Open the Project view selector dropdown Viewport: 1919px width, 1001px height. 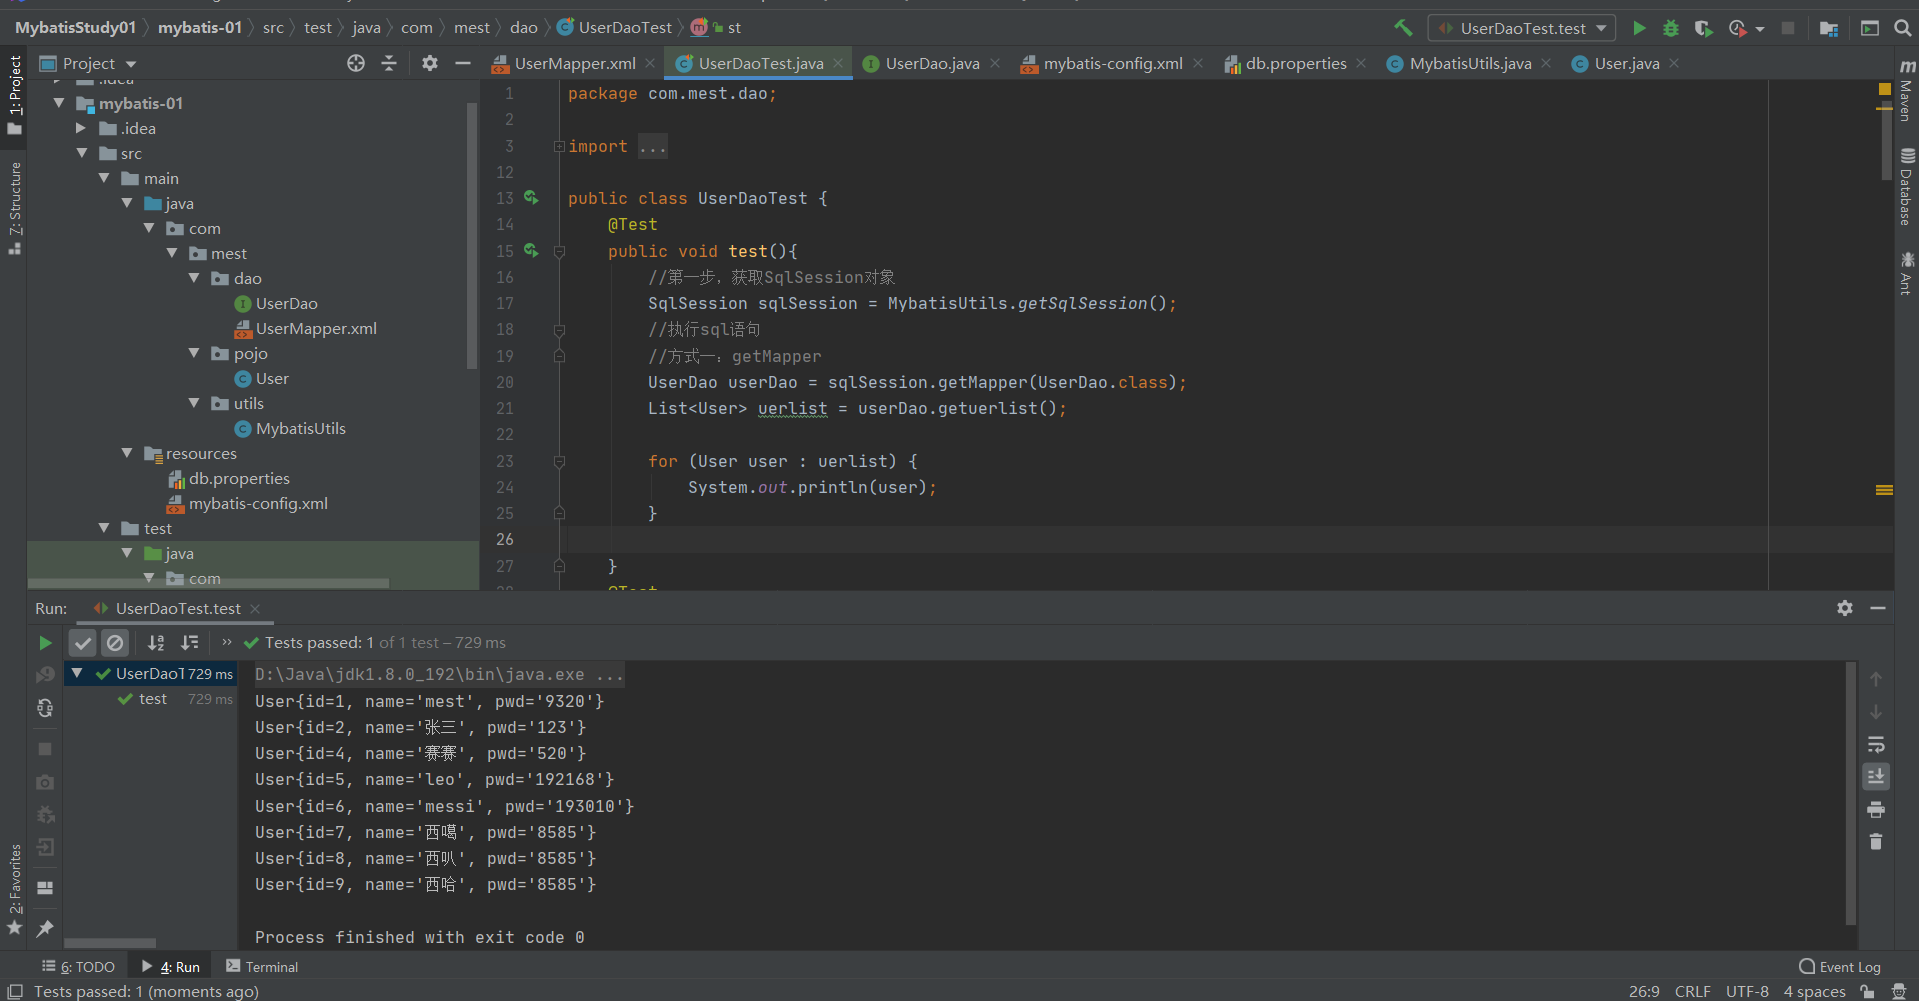coord(88,63)
